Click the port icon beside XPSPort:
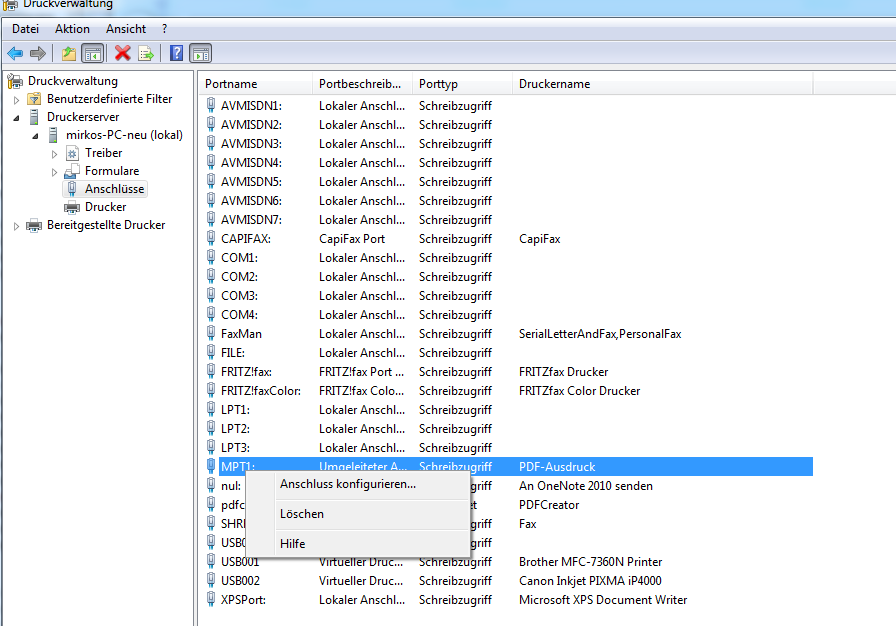Image resolution: width=896 pixels, height=626 pixels. [x=211, y=599]
